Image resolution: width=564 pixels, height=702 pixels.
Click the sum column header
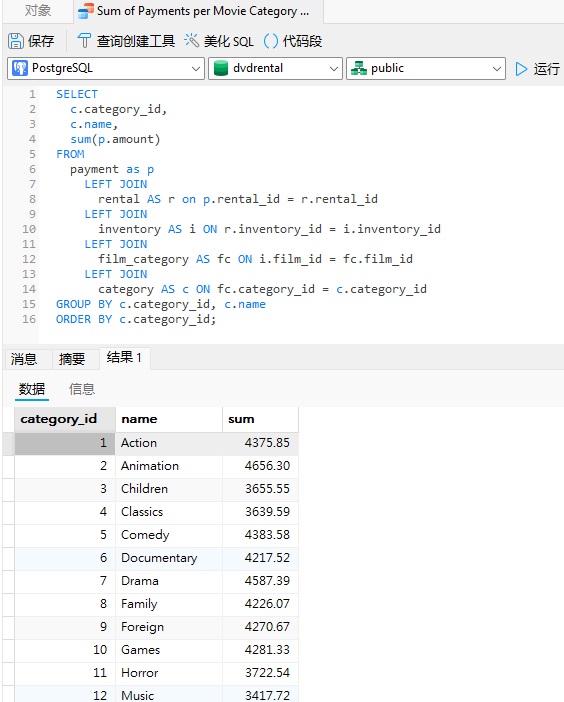[x=260, y=419]
